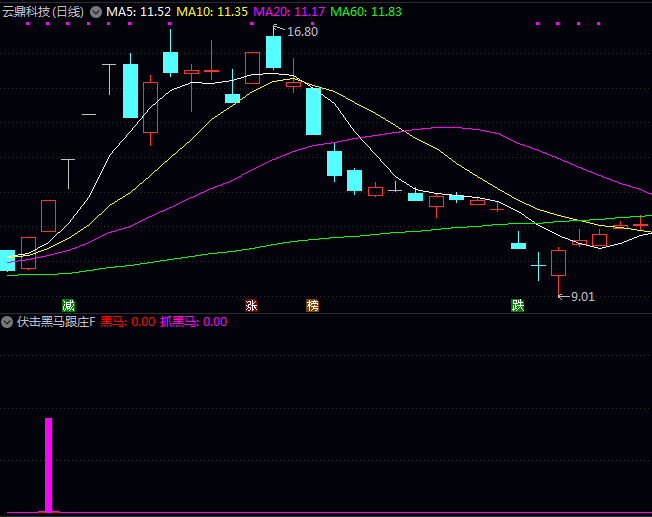Select the MA10 11.35 indicator label
Viewport: 652px width, 517px height.
(x=212, y=12)
